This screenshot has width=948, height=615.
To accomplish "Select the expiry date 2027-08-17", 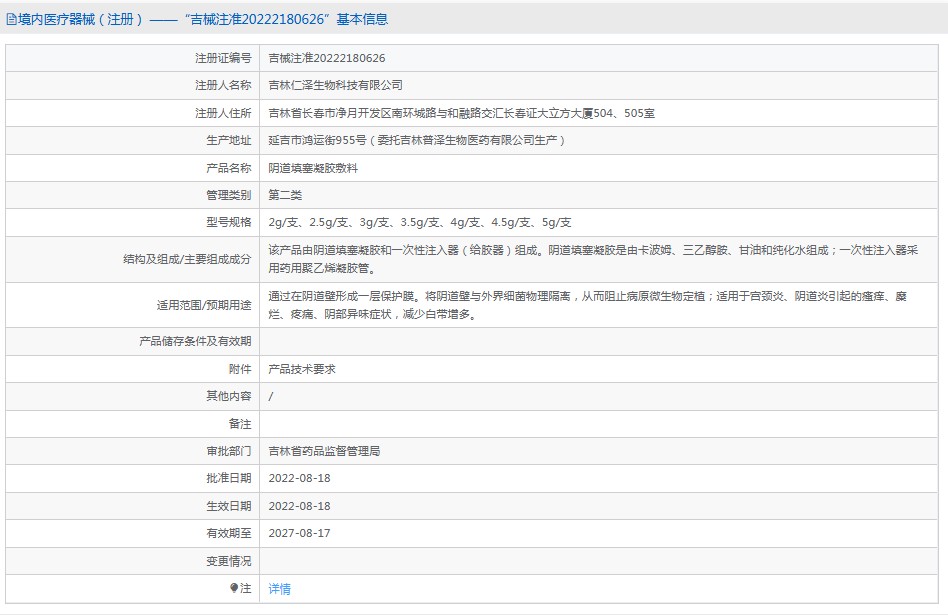I will pyautogui.click(x=299, y=534).
